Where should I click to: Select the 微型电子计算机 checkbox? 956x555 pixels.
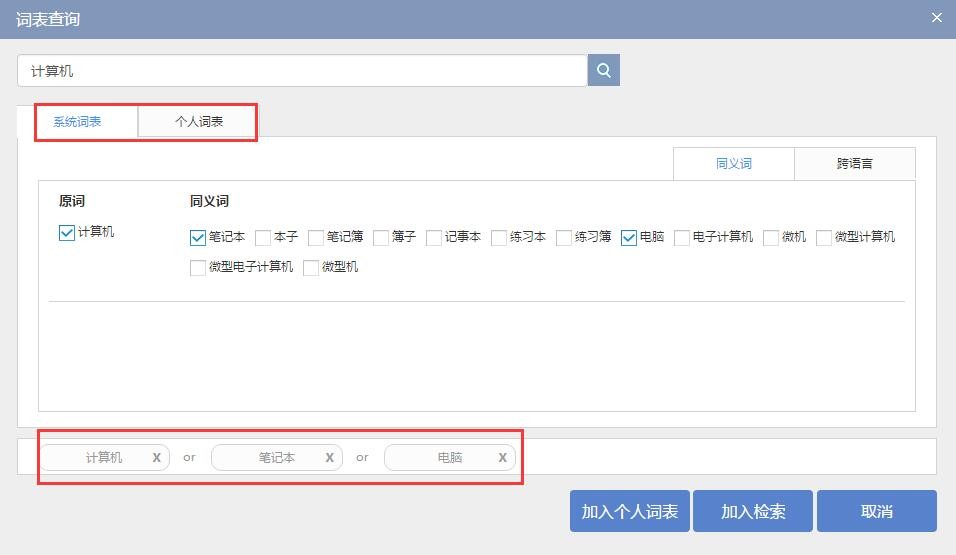click(198, 268)
